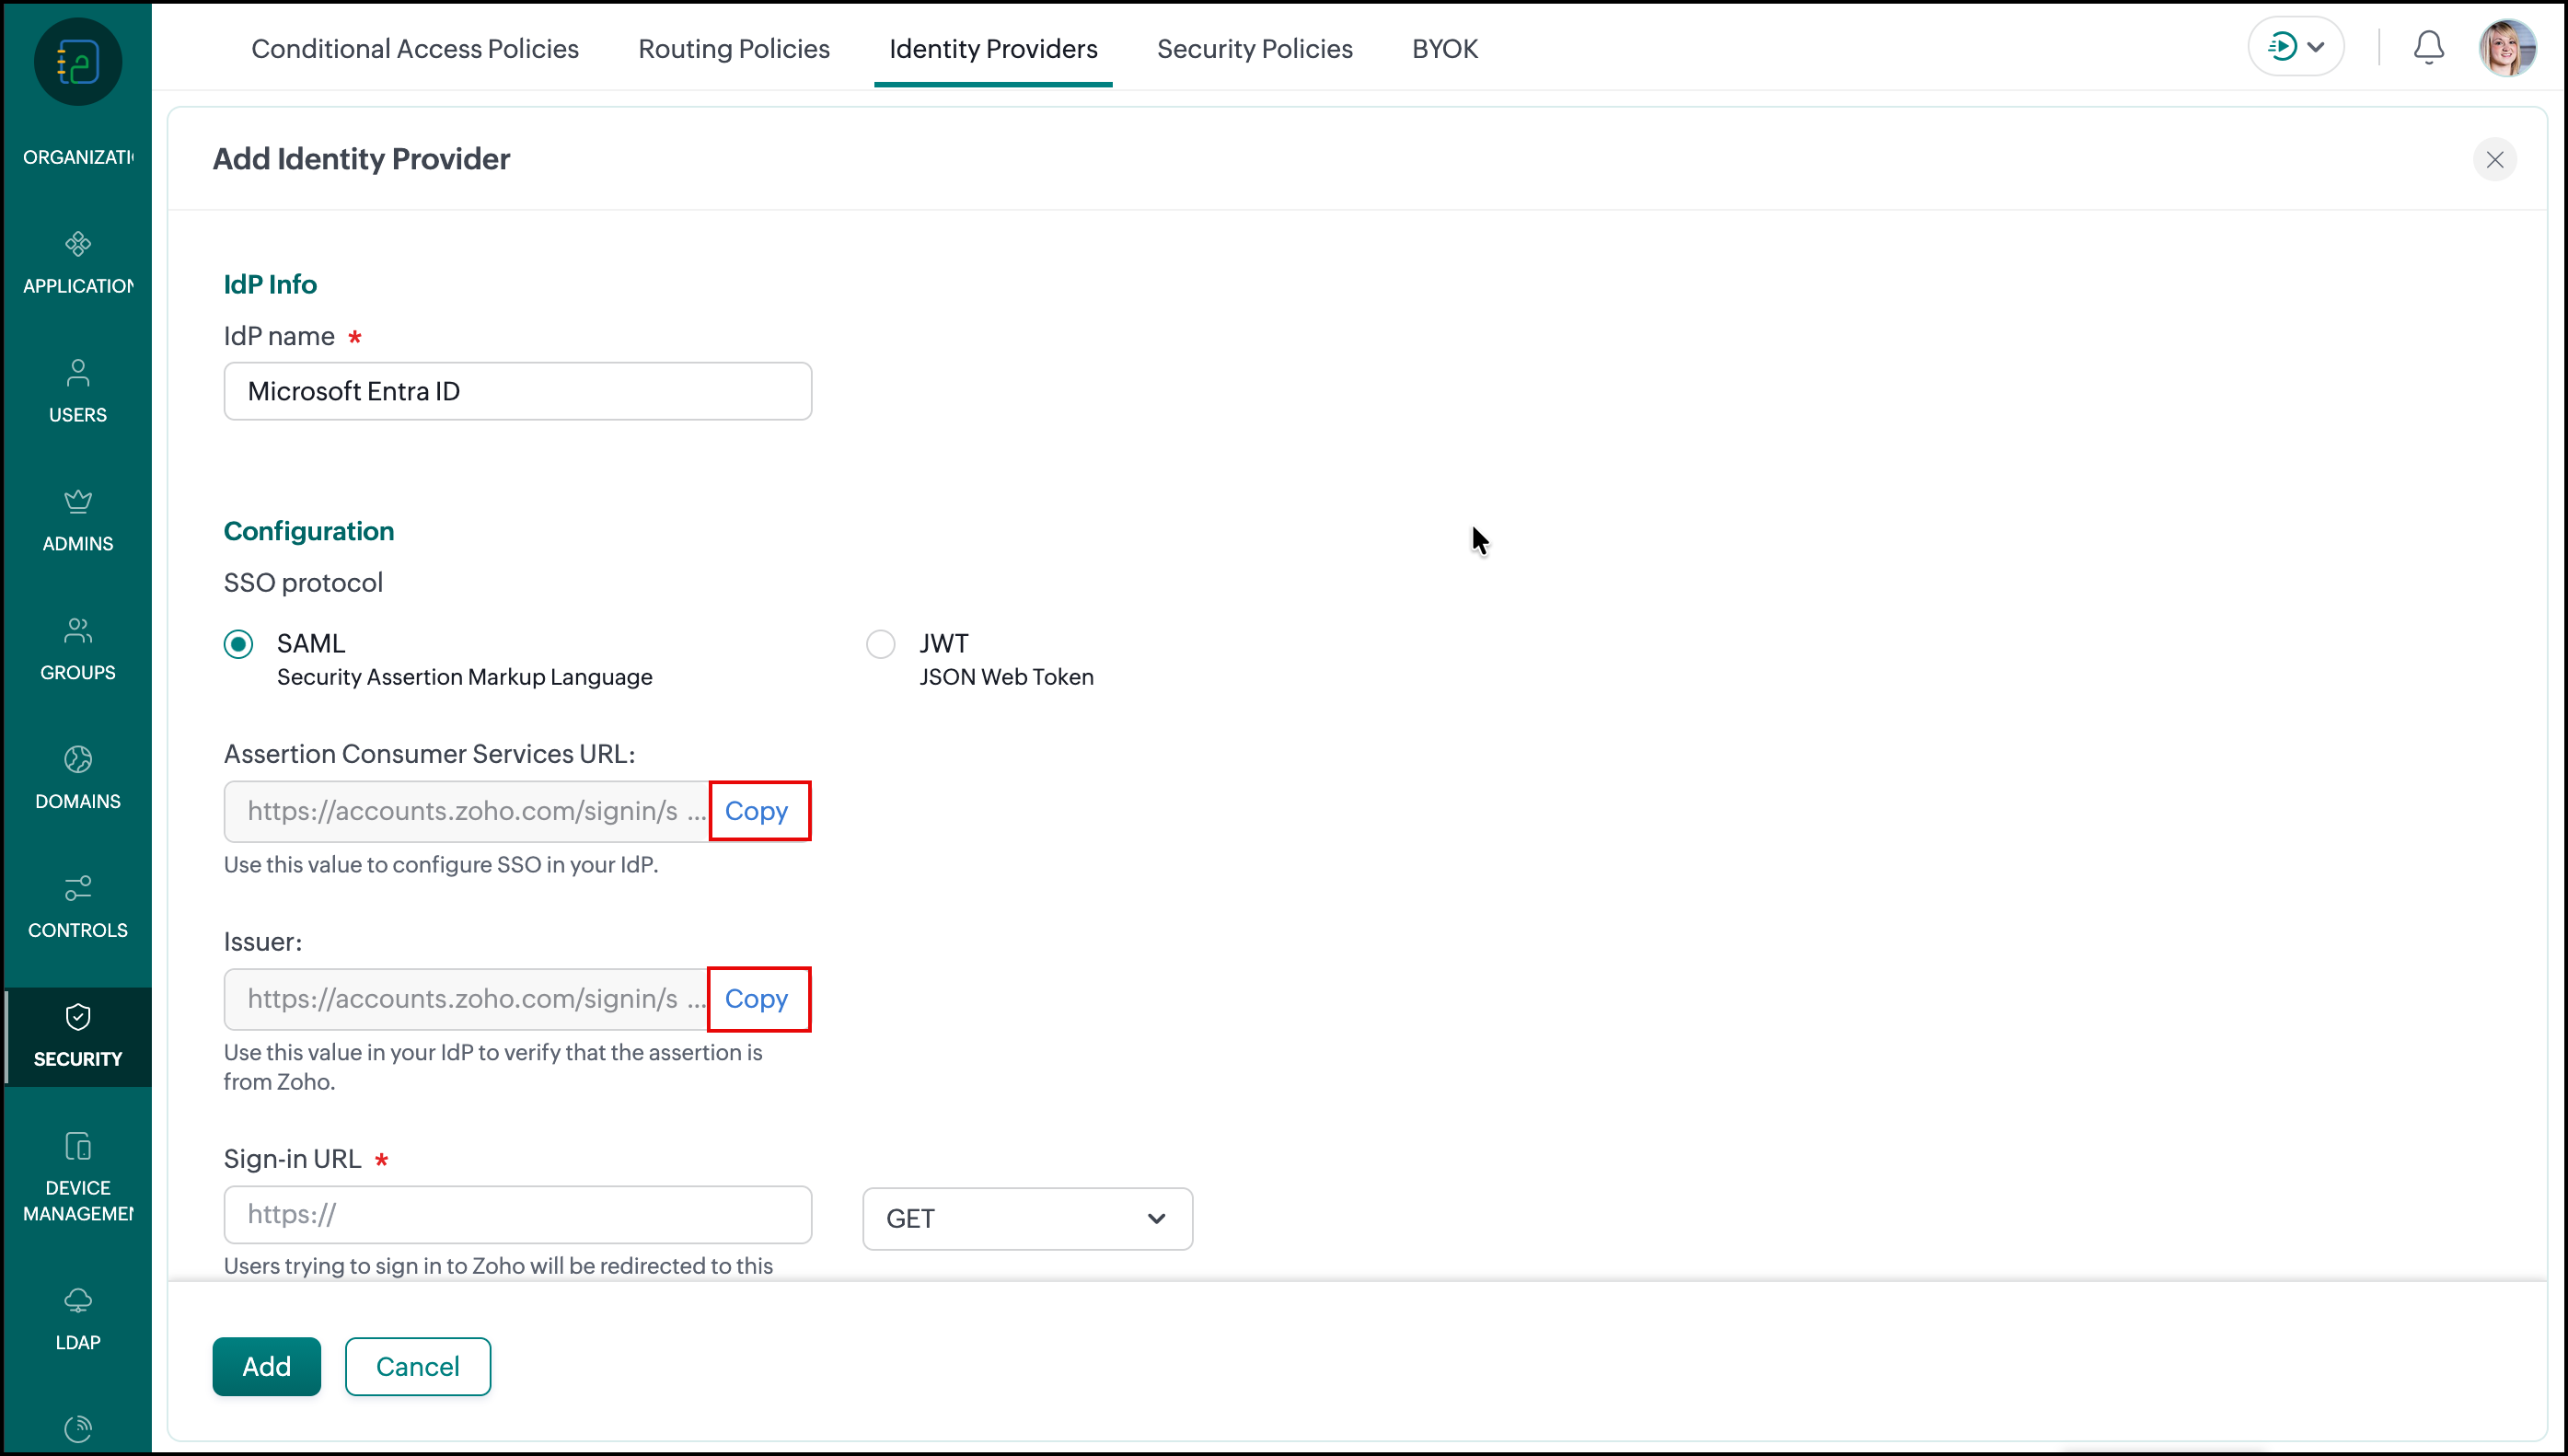This screenshot has width=2568, height=1456.
Task: Open Controls sliders icon in sidebar
Action: pyautogui.click(x=78, y=888)
